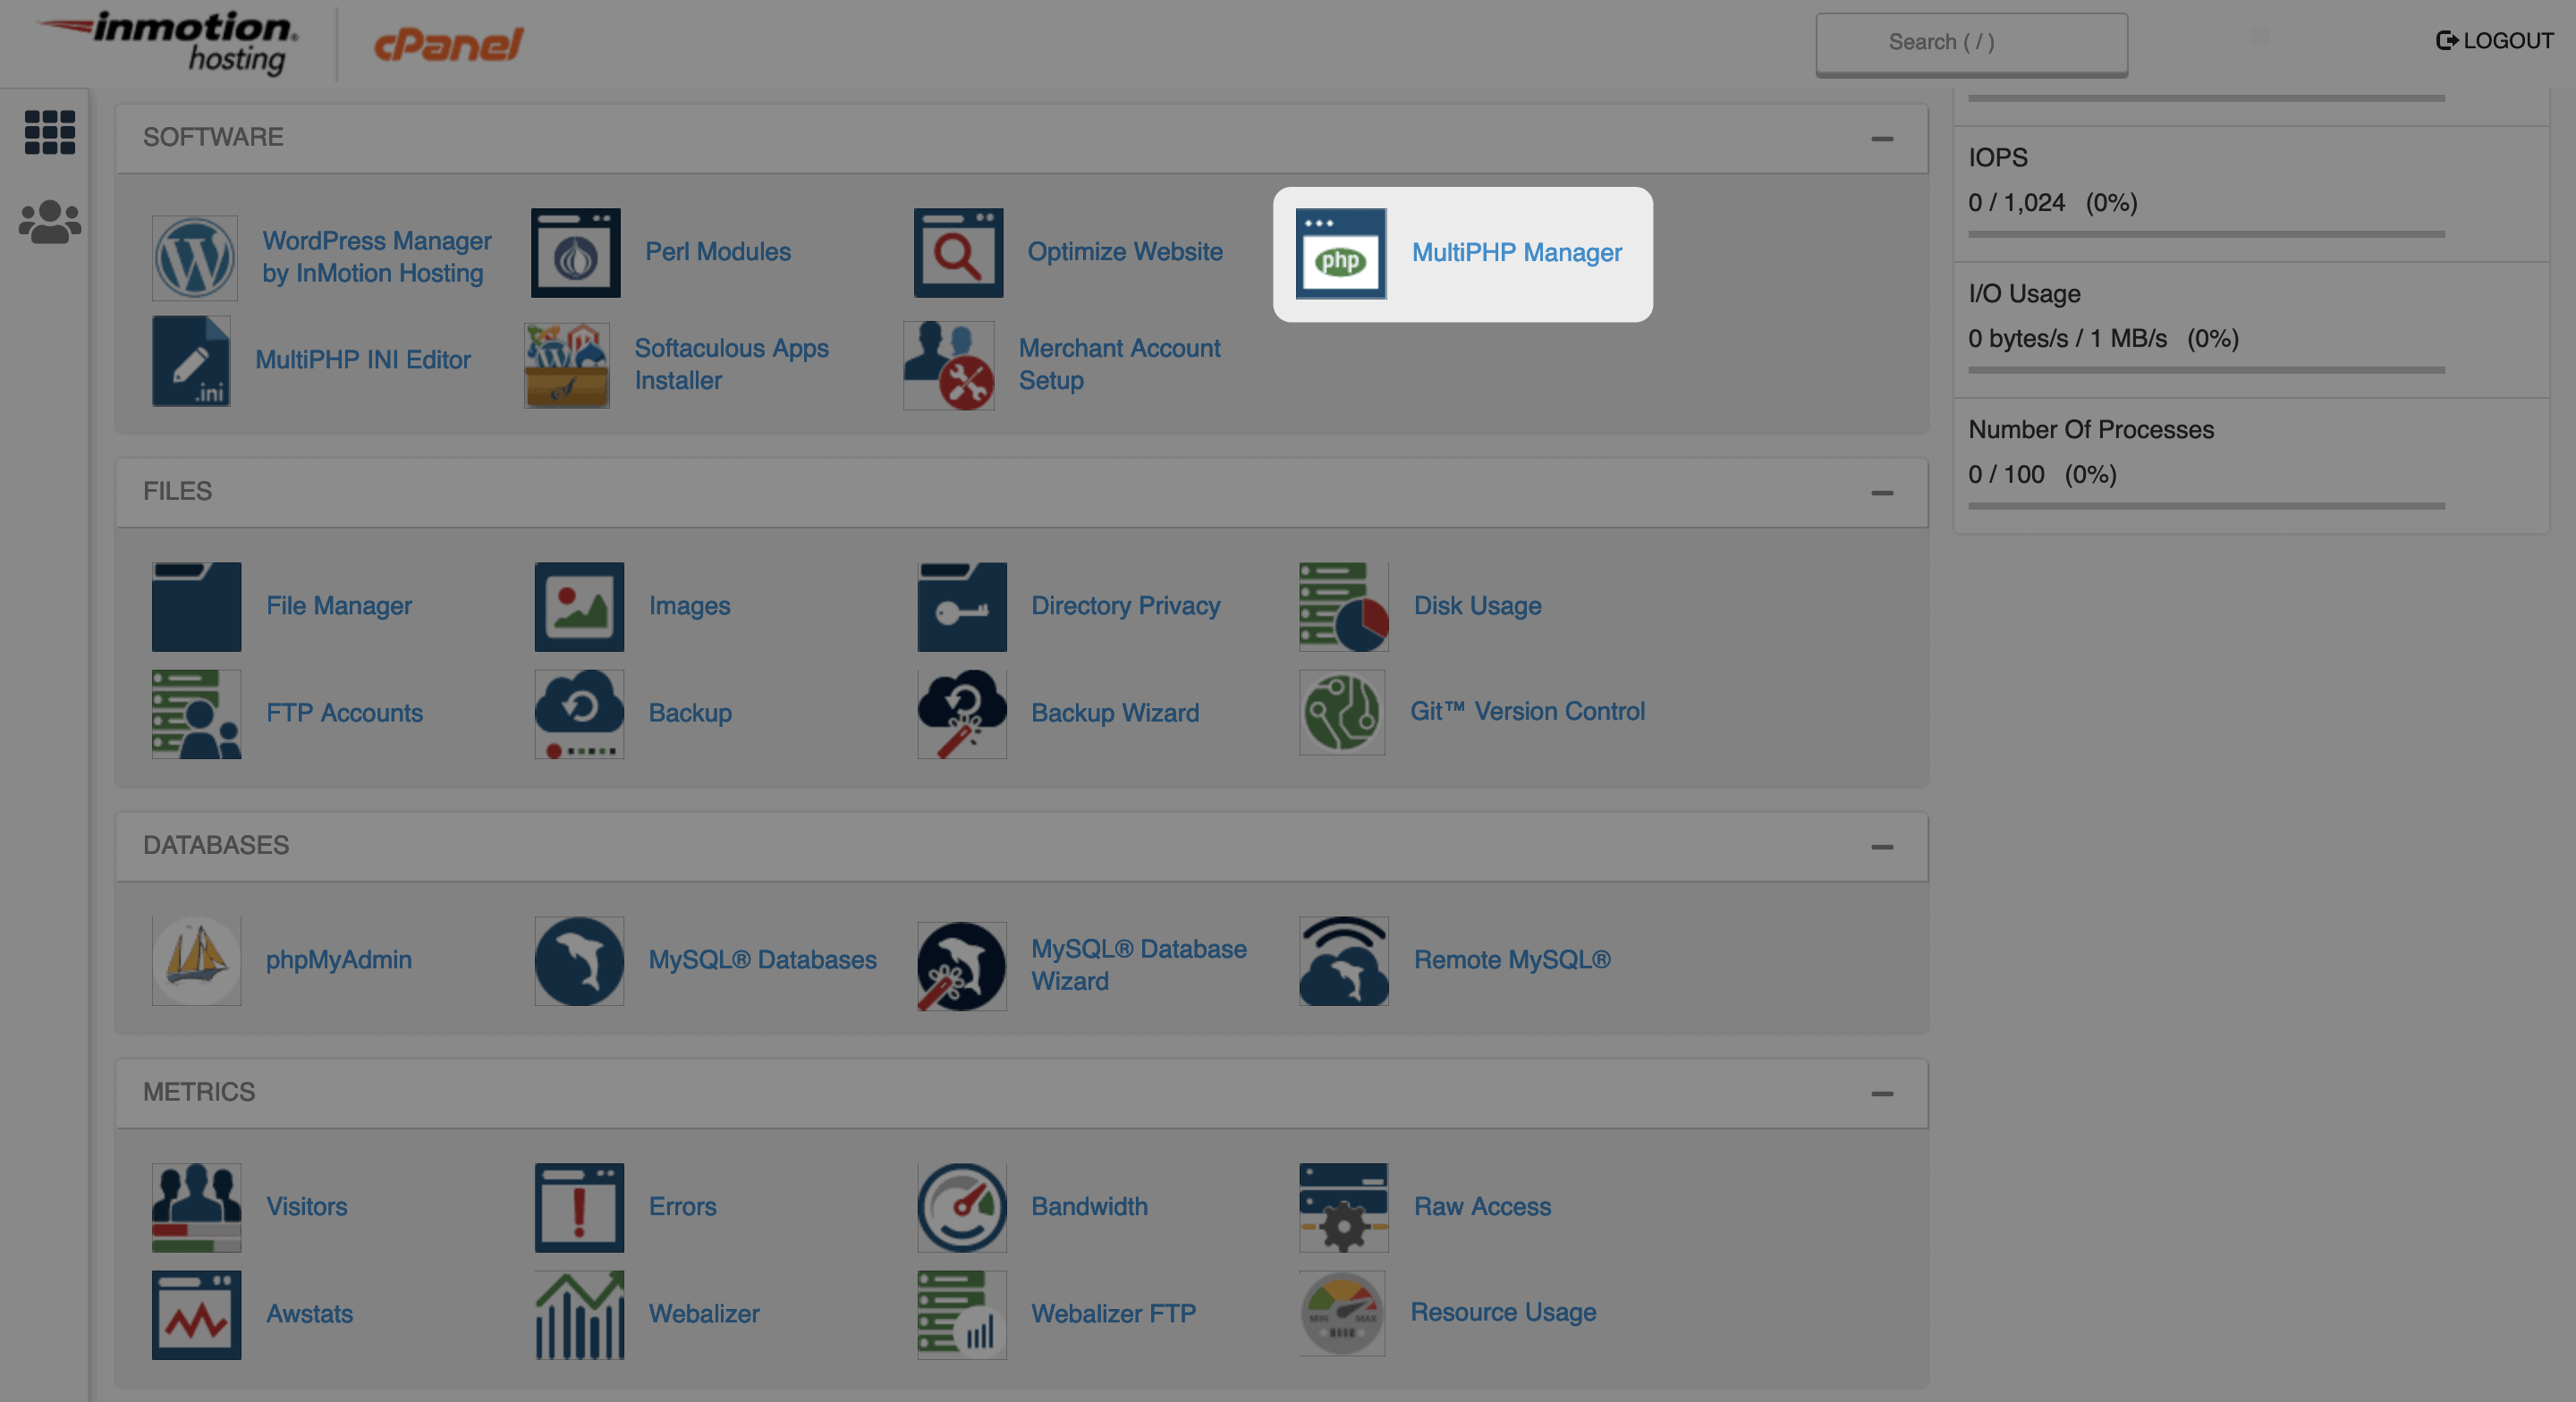The width and height of the screenshot is (2576, 1402).
Task: Open the phpMyAdmin sailboat icon
Action: [196, 960]
